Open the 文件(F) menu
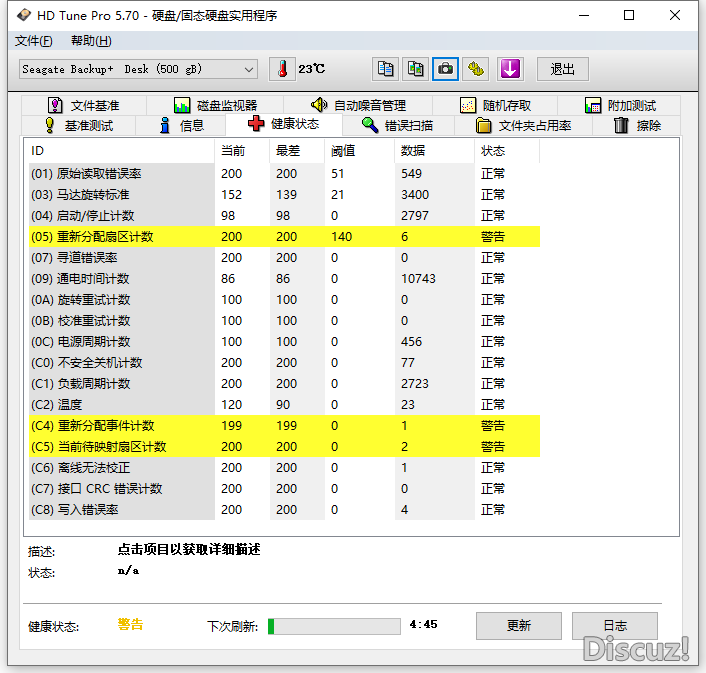This screenshot has height=673, width=706. 33,41
